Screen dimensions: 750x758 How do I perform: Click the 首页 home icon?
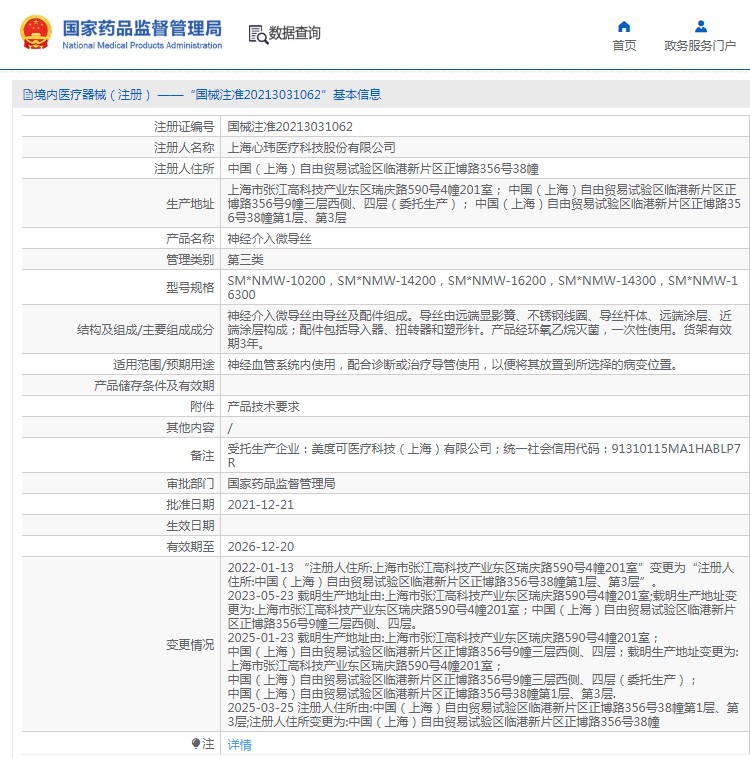point(624,27)
